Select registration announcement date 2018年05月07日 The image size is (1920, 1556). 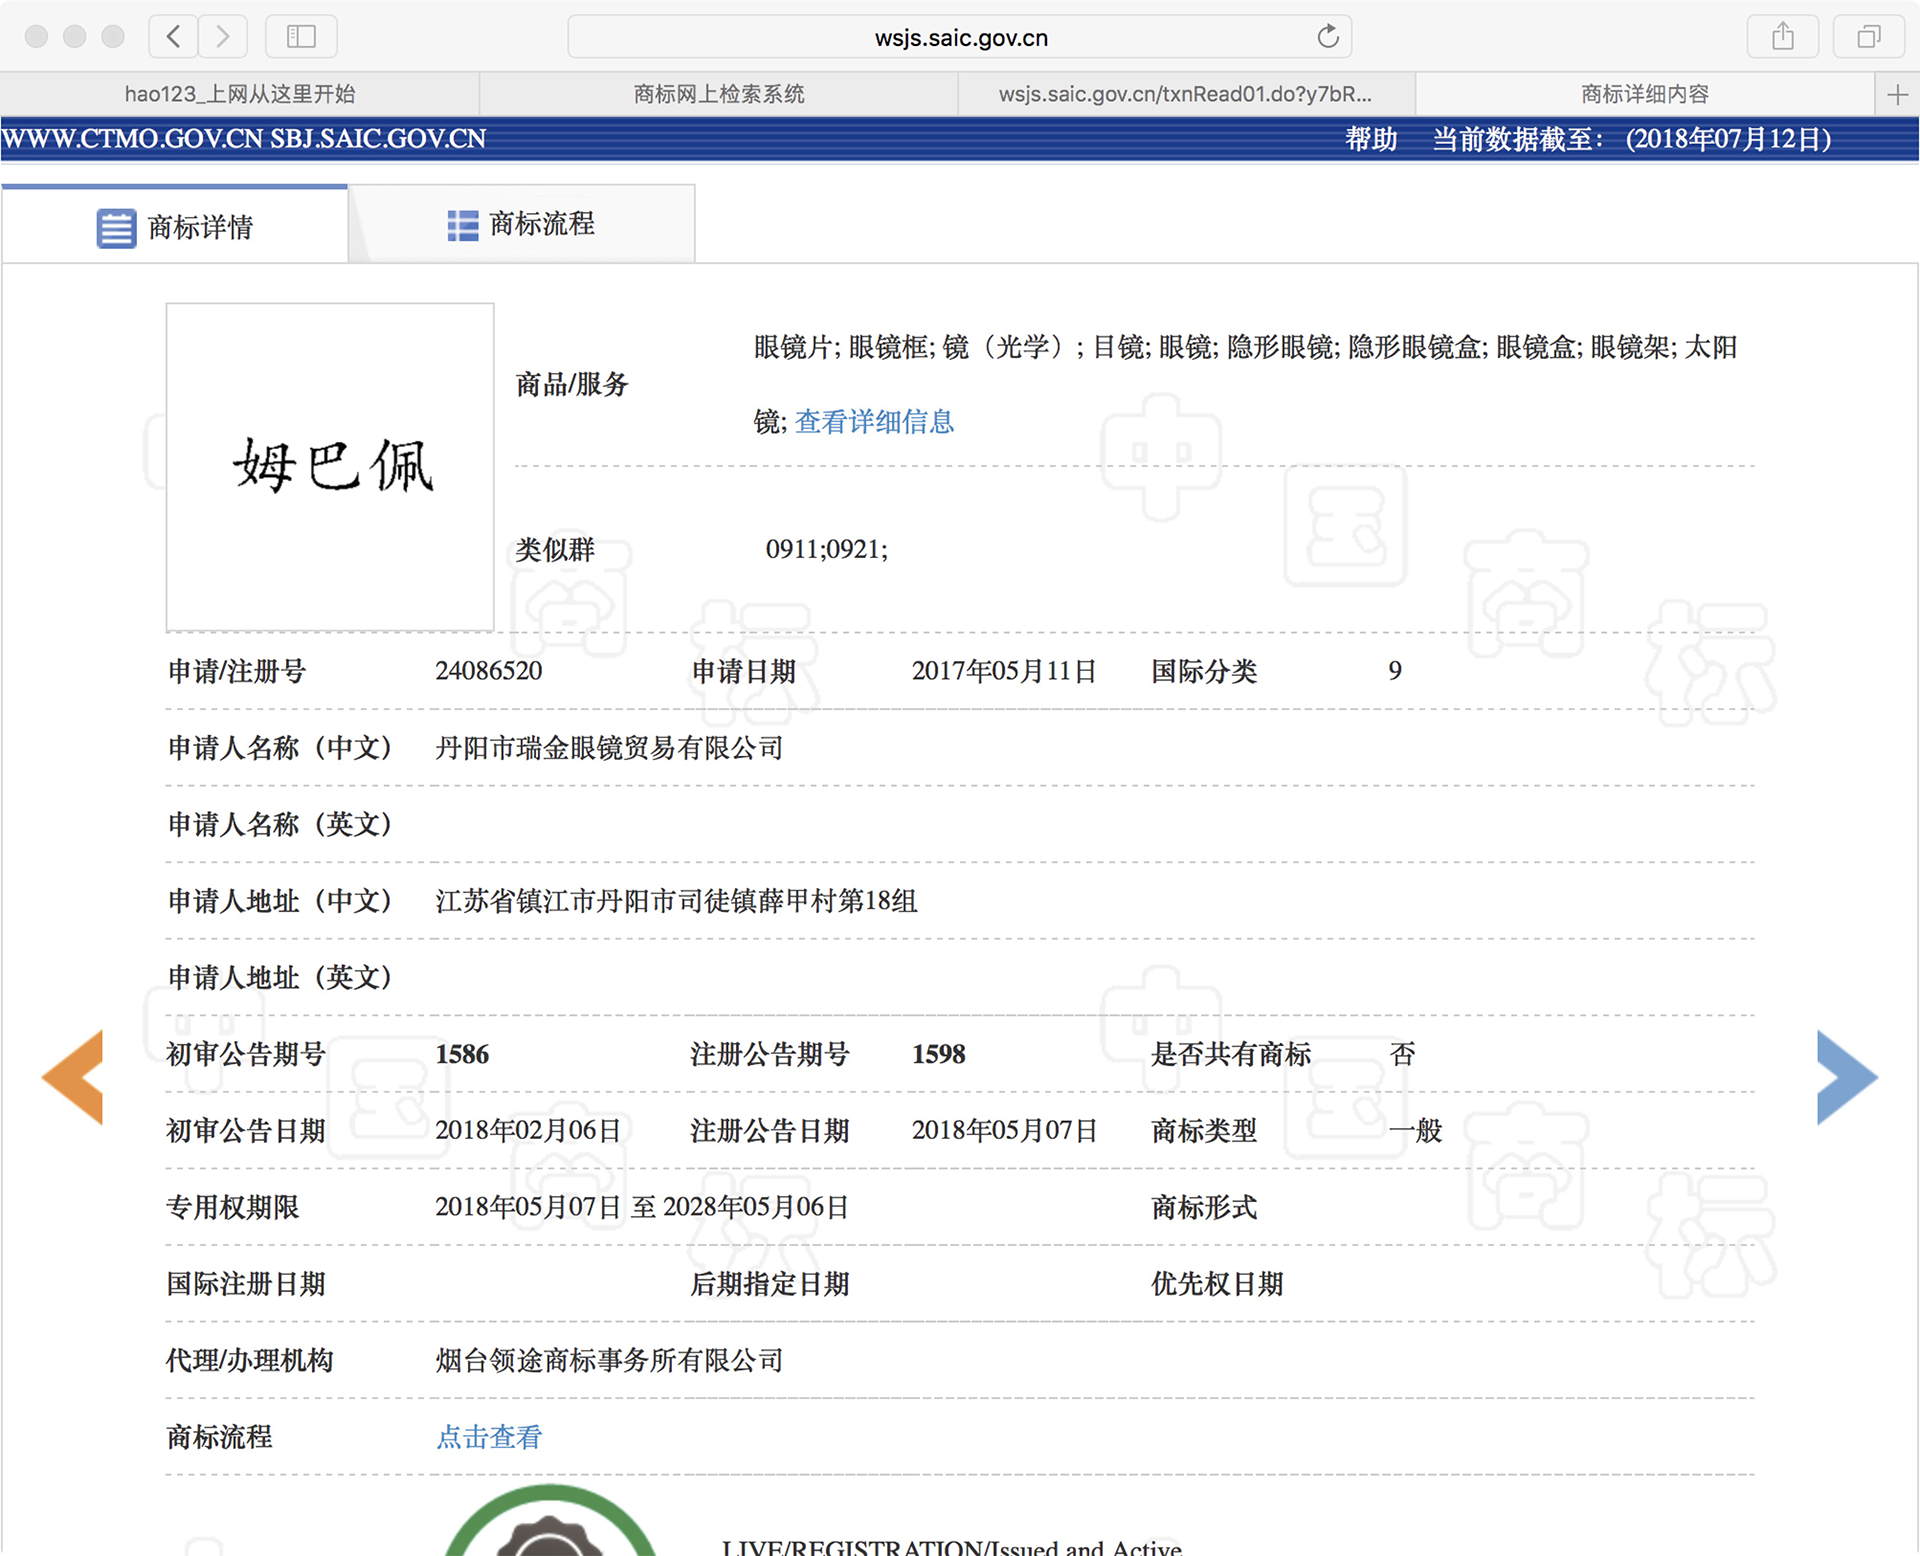[1004, 1131]
